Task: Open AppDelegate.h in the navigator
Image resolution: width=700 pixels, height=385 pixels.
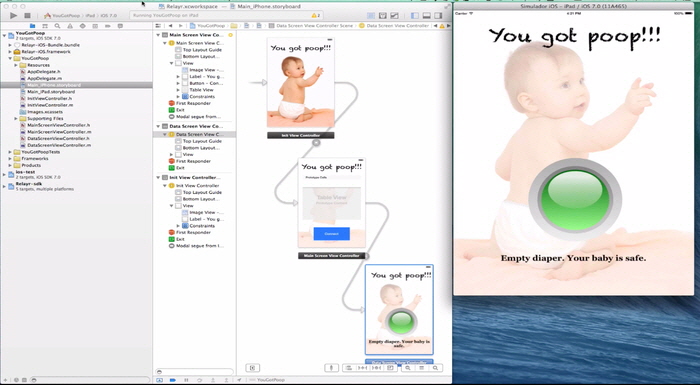Action: (x=44, y=72)
